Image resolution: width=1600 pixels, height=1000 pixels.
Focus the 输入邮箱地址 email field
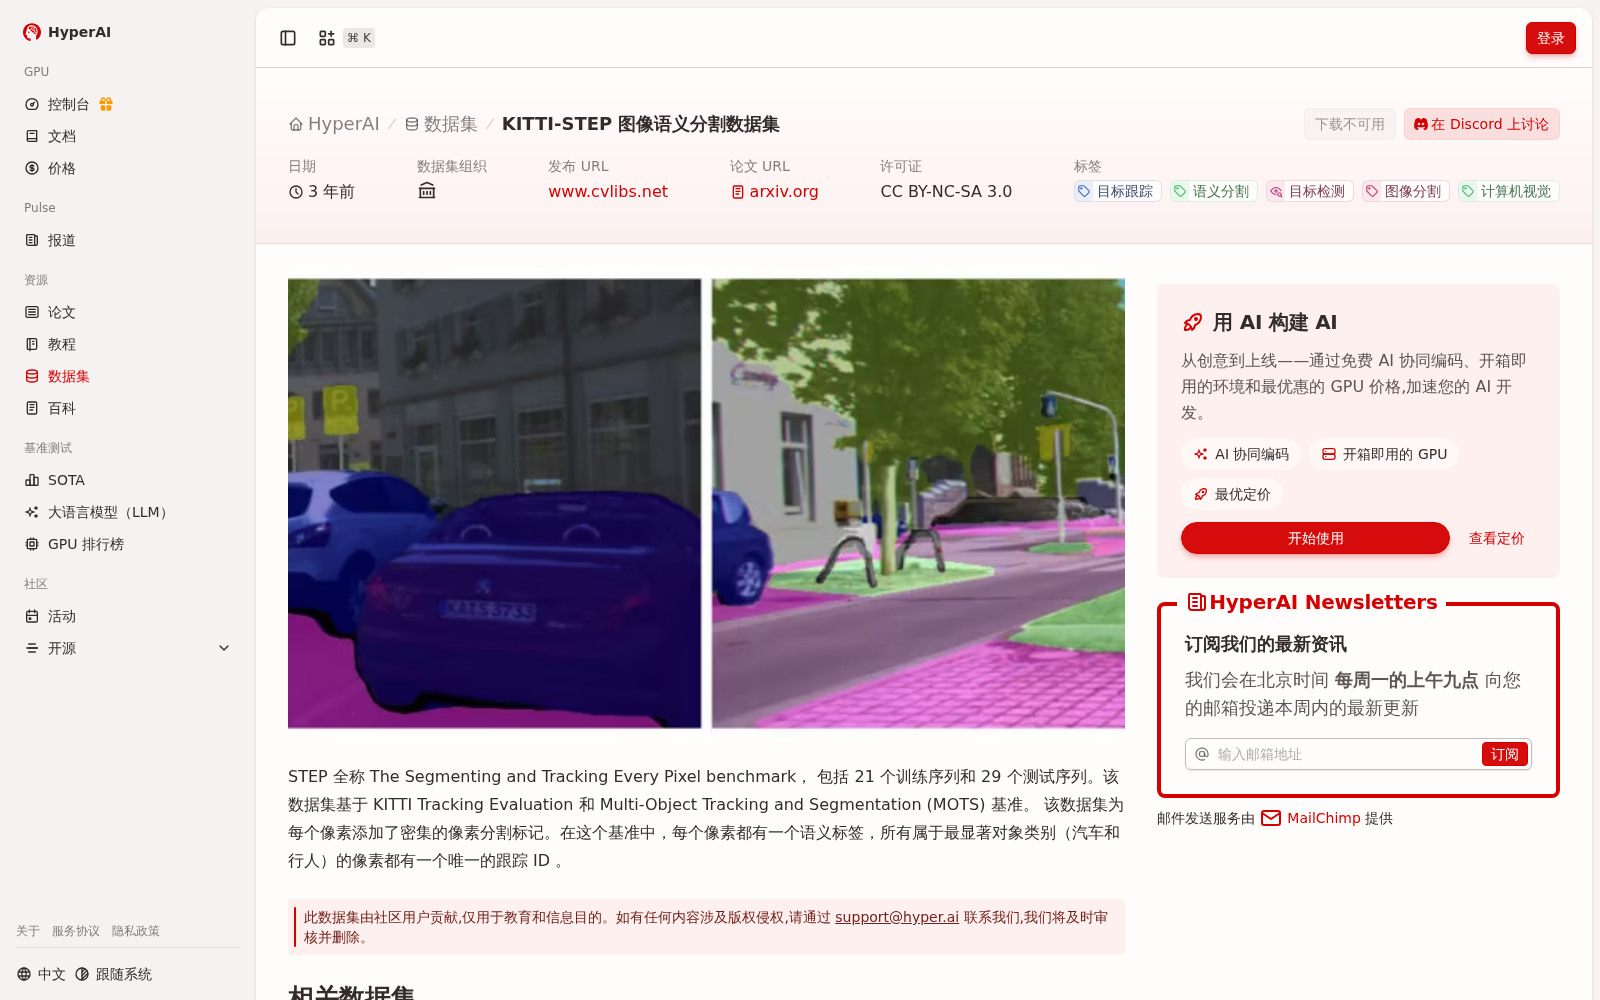pos(1345,754)
